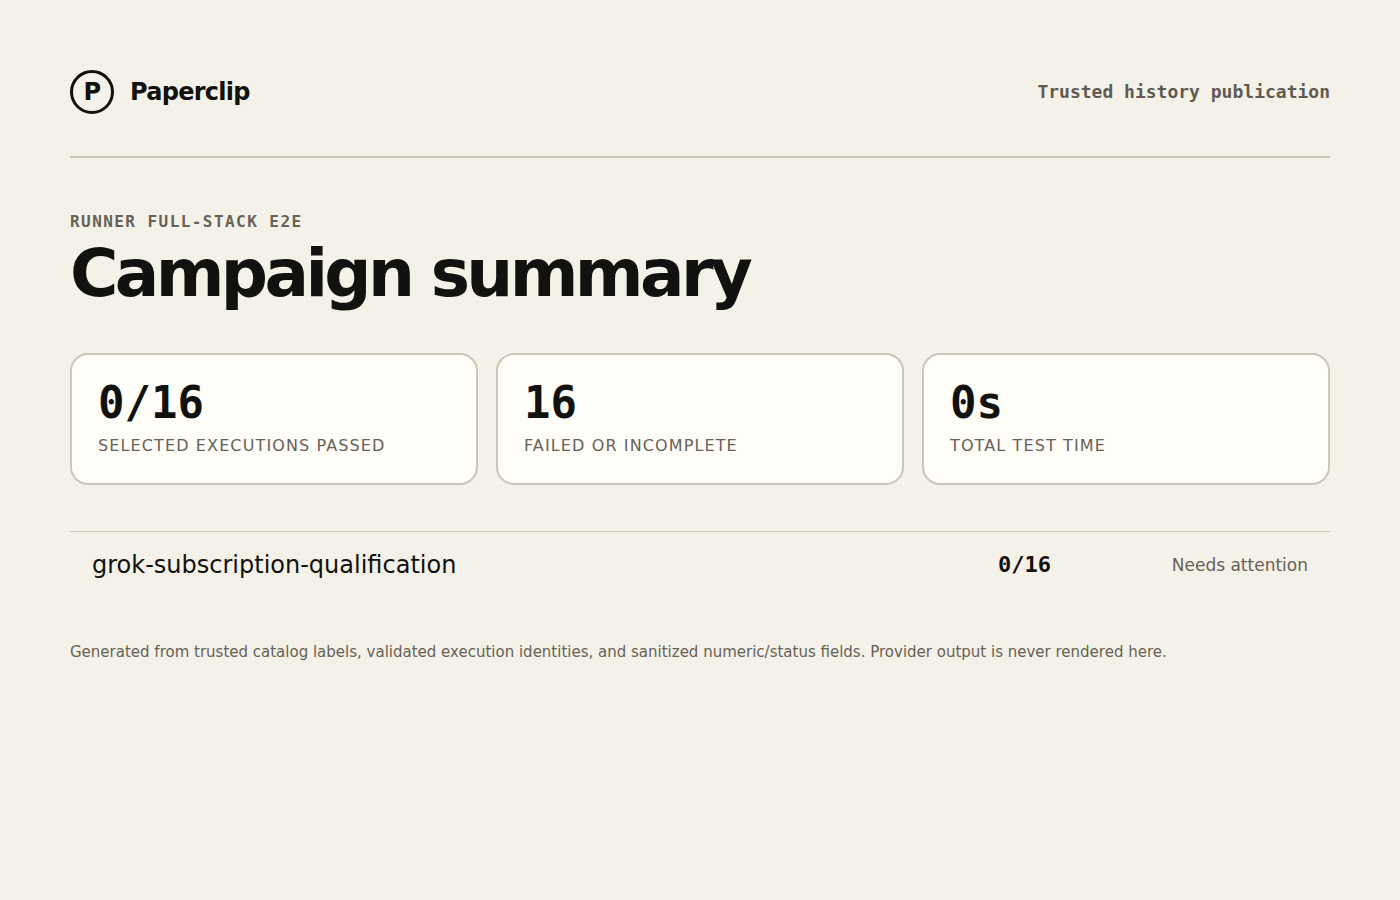Click the Needs attention status
Viewport: 1400px width, 900px height.
point(1240,565)
